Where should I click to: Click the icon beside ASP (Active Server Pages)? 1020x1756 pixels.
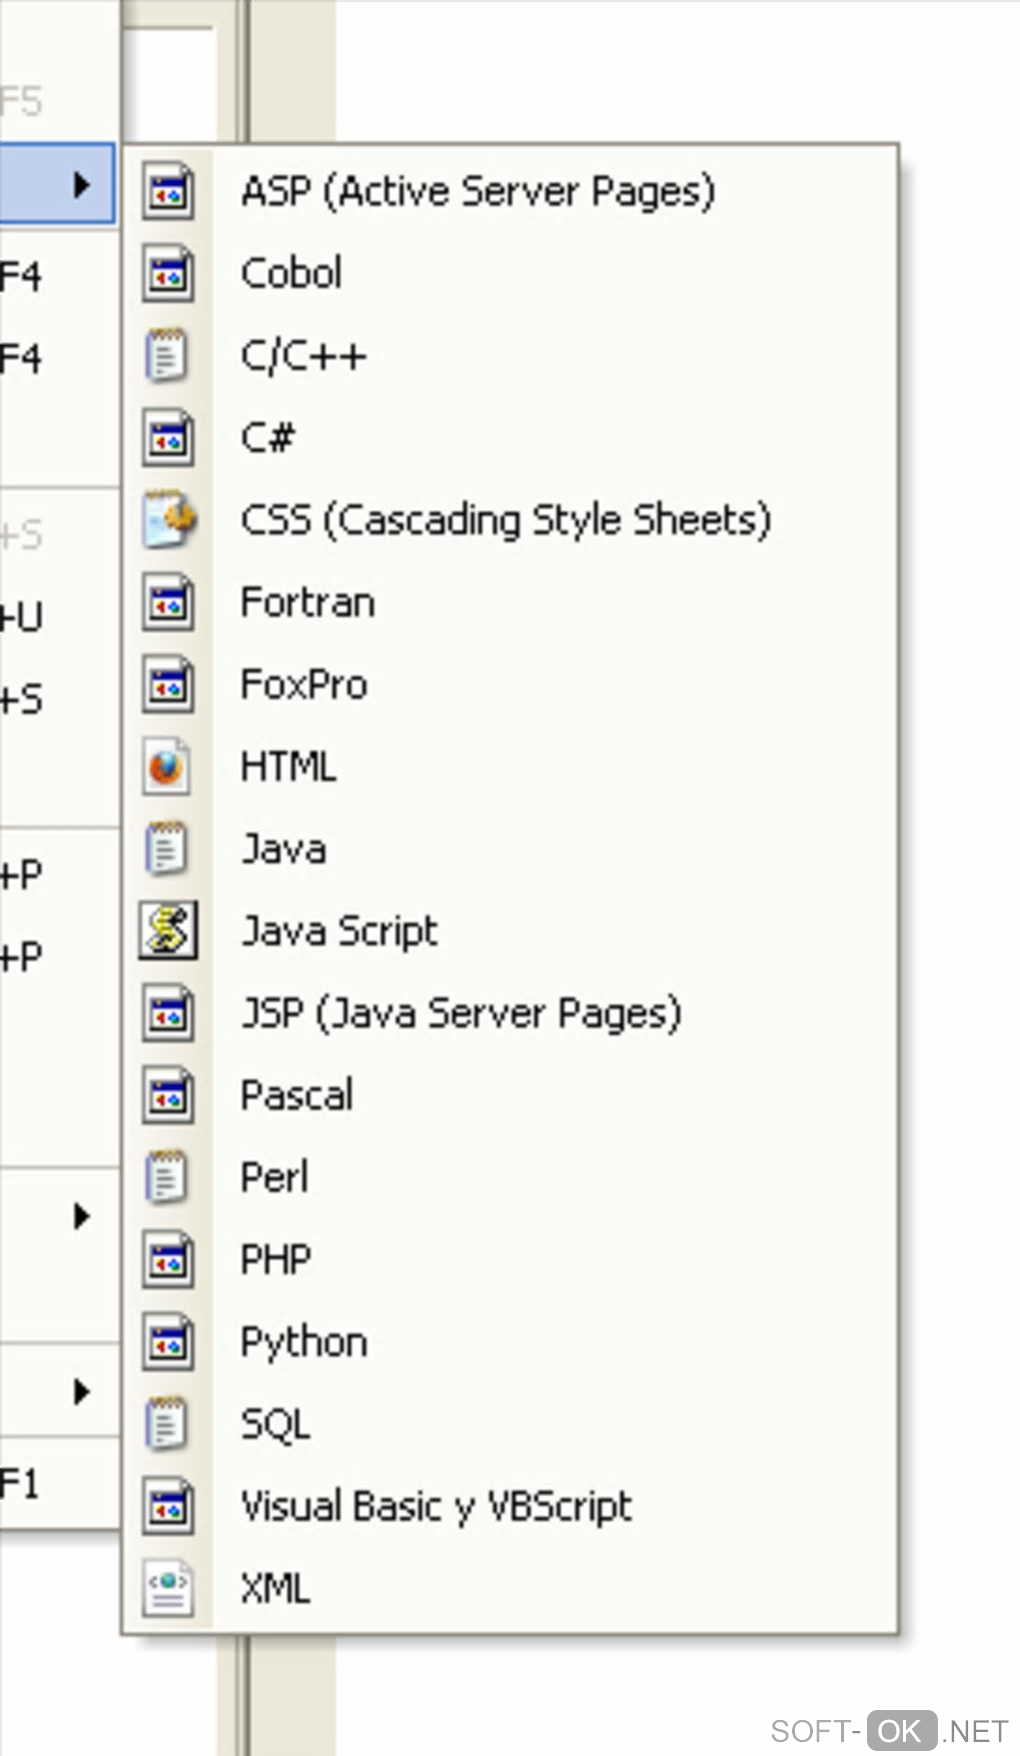pyautogui.click(x=167, y=191)
